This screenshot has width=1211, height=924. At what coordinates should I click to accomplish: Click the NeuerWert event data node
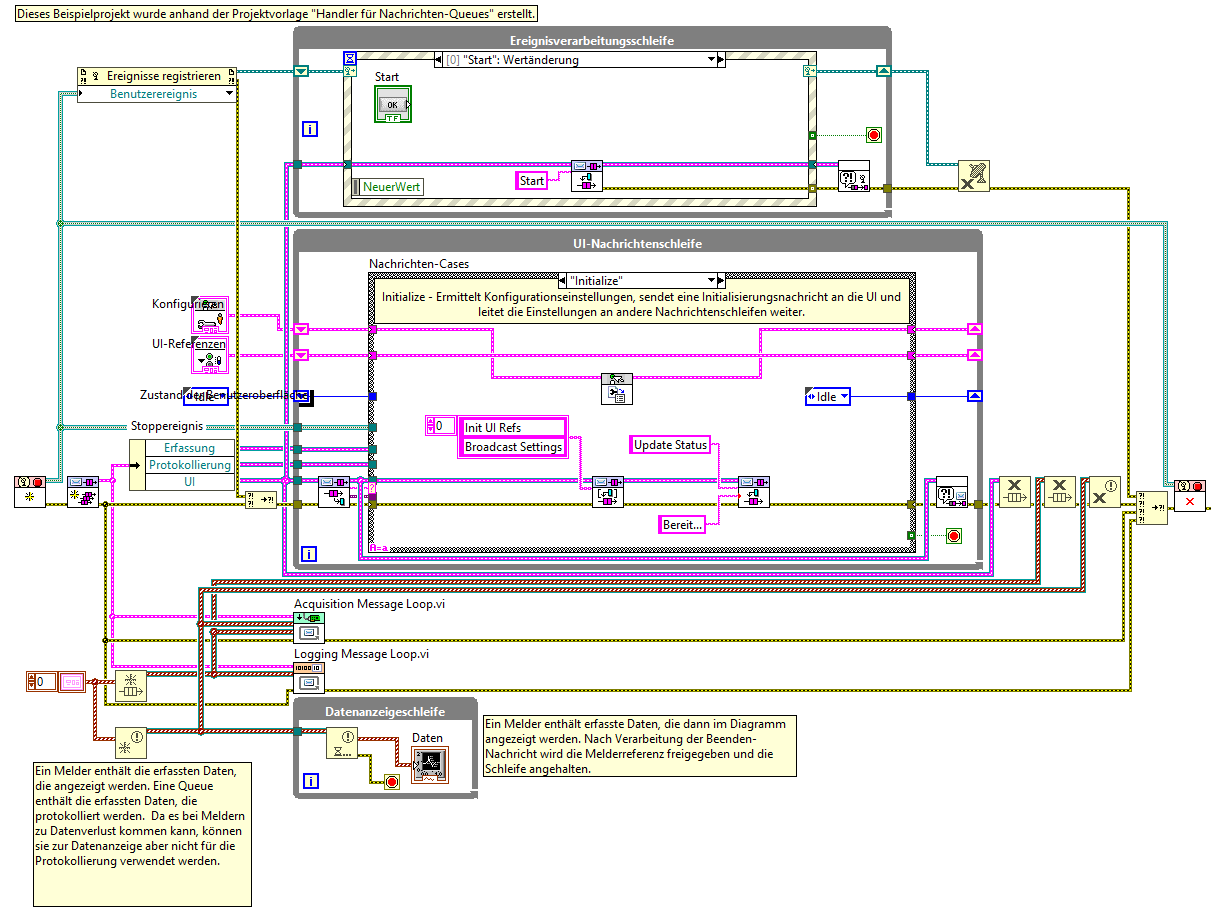387,186
